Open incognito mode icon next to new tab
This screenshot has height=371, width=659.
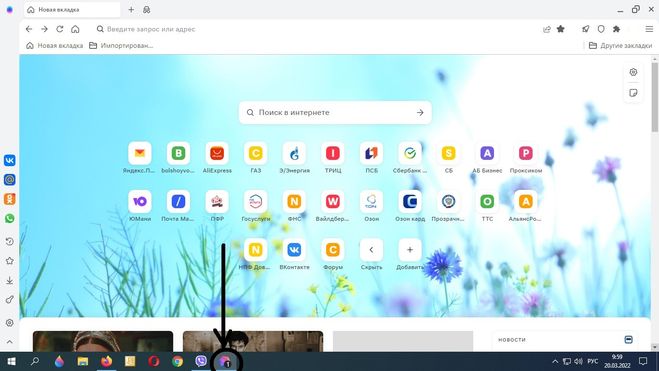point(147,10)
